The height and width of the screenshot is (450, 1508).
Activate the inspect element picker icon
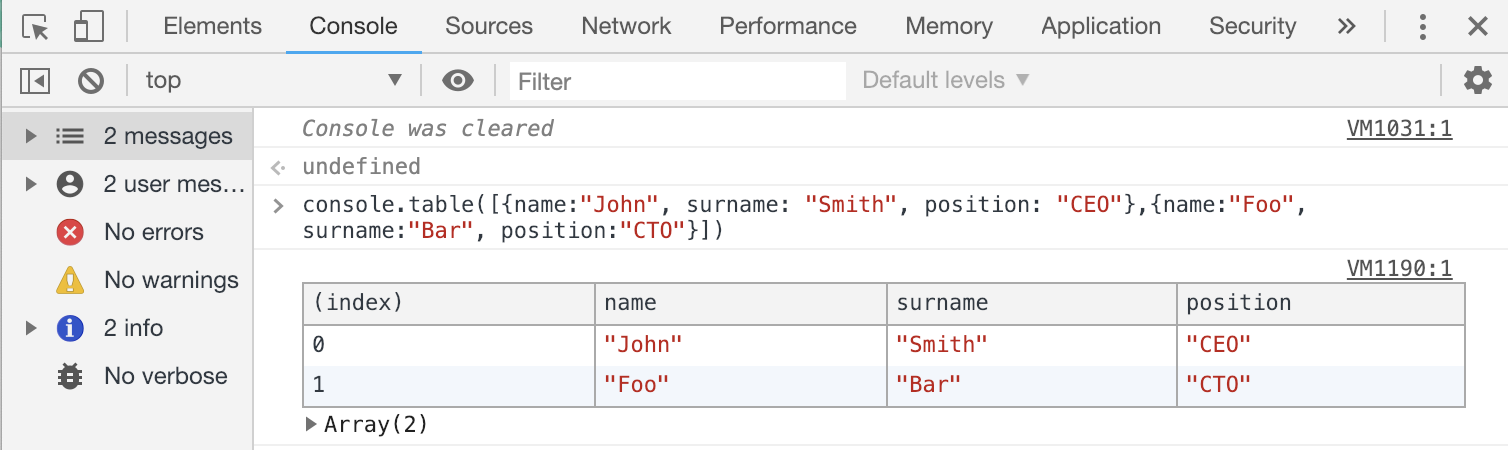pyautogui.click(x=35, y=27)
